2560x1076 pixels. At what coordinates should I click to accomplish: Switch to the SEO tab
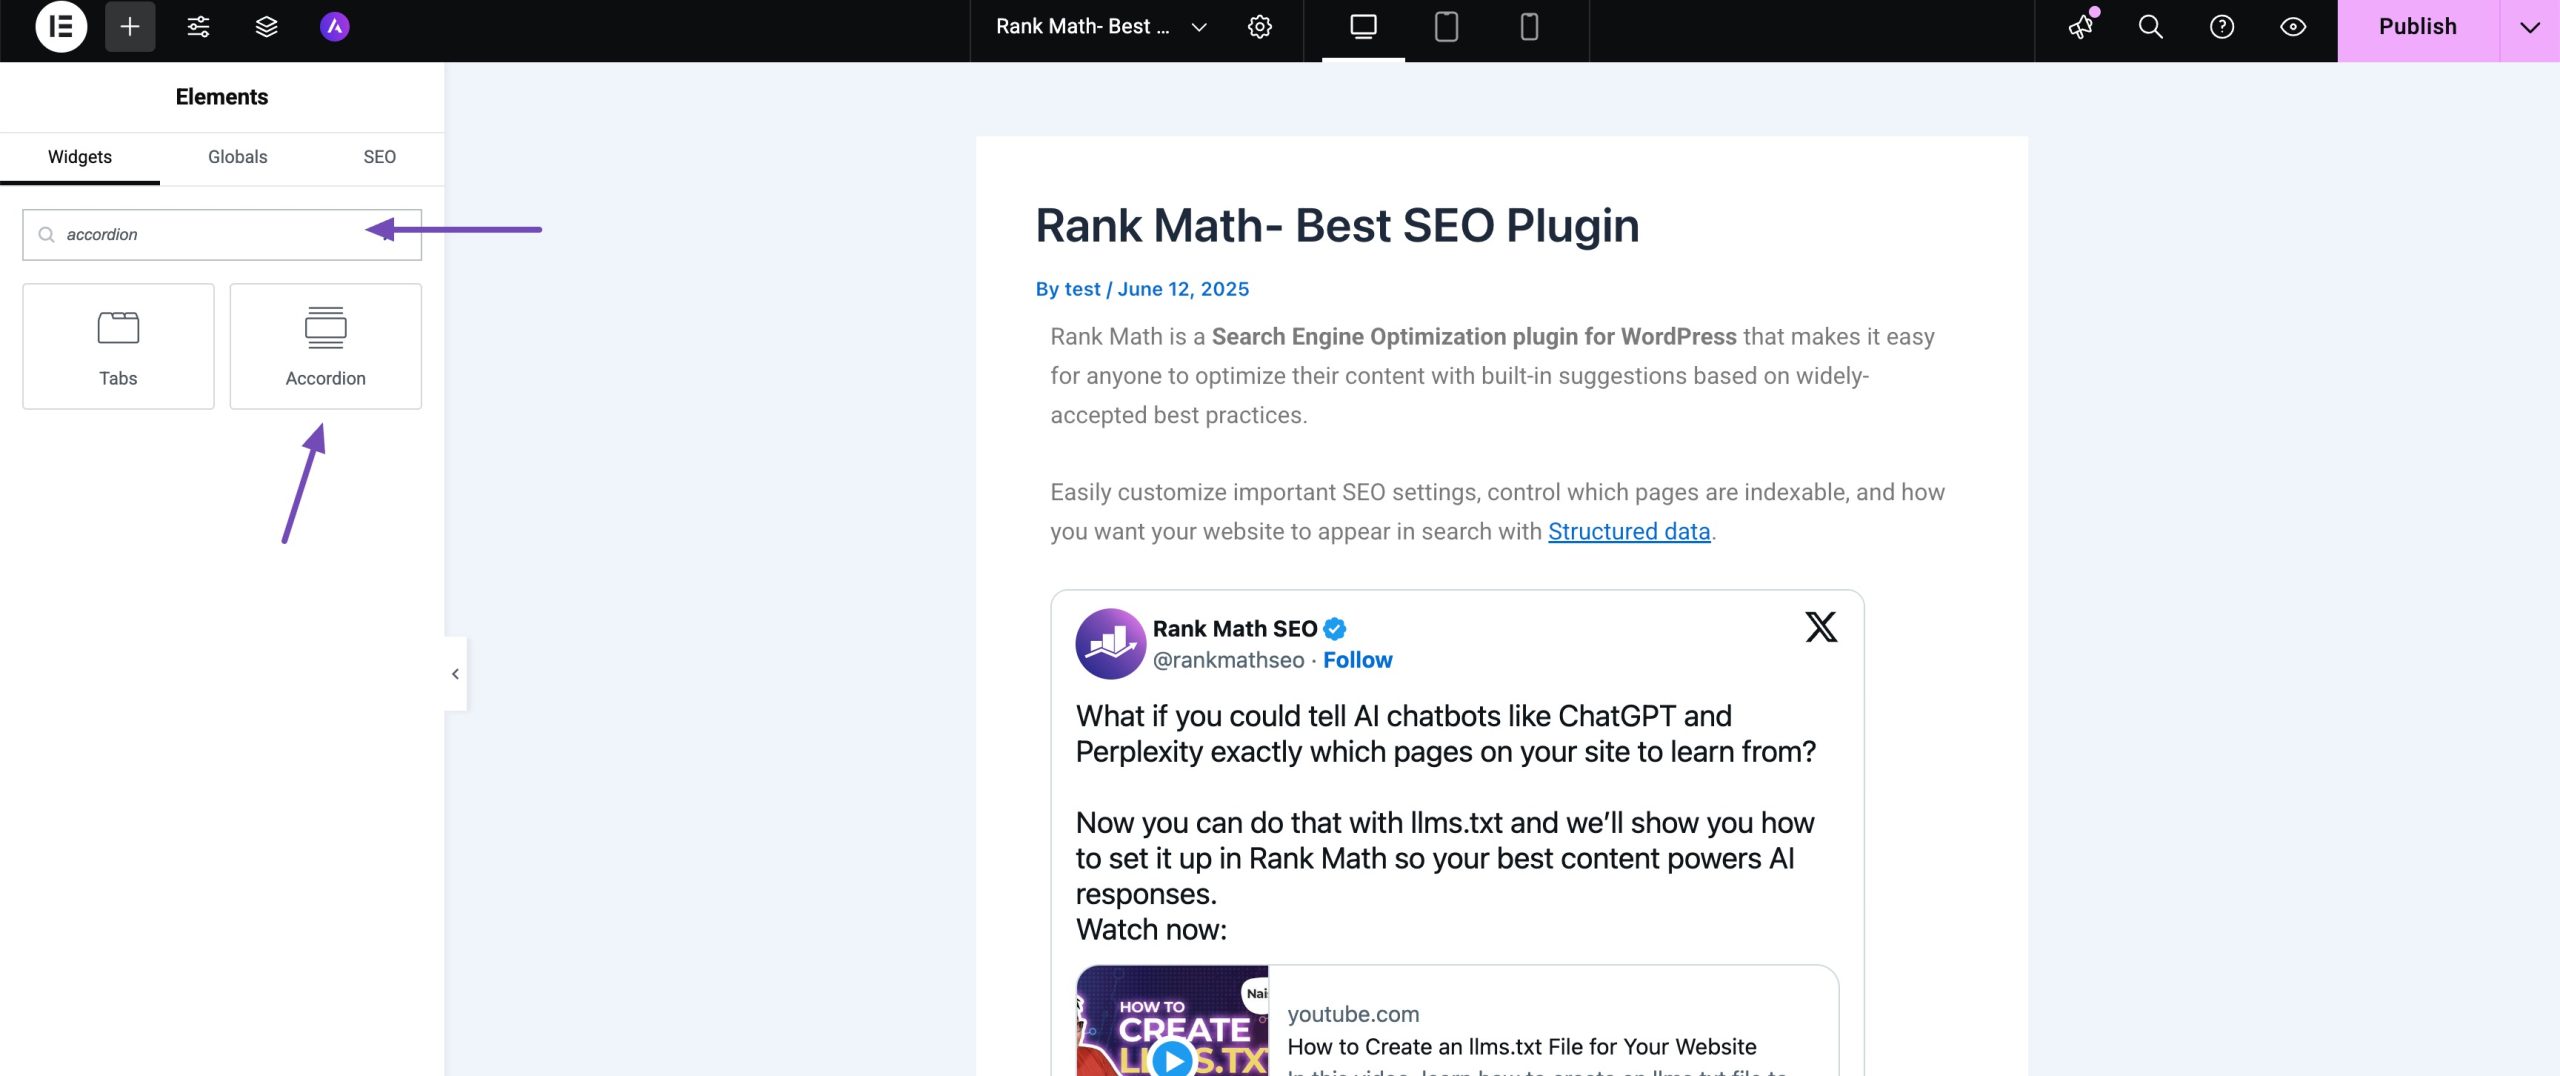pyautogui.click(x=379, y=157)
